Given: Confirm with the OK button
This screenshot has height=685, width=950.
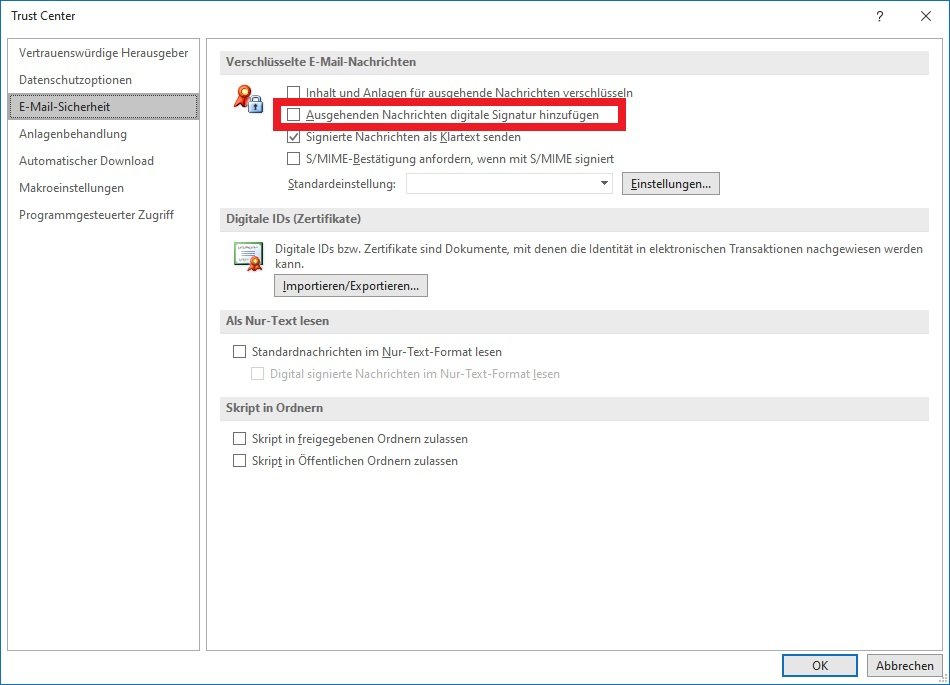Looking at the screenshot, I should [x=820, y=666].
